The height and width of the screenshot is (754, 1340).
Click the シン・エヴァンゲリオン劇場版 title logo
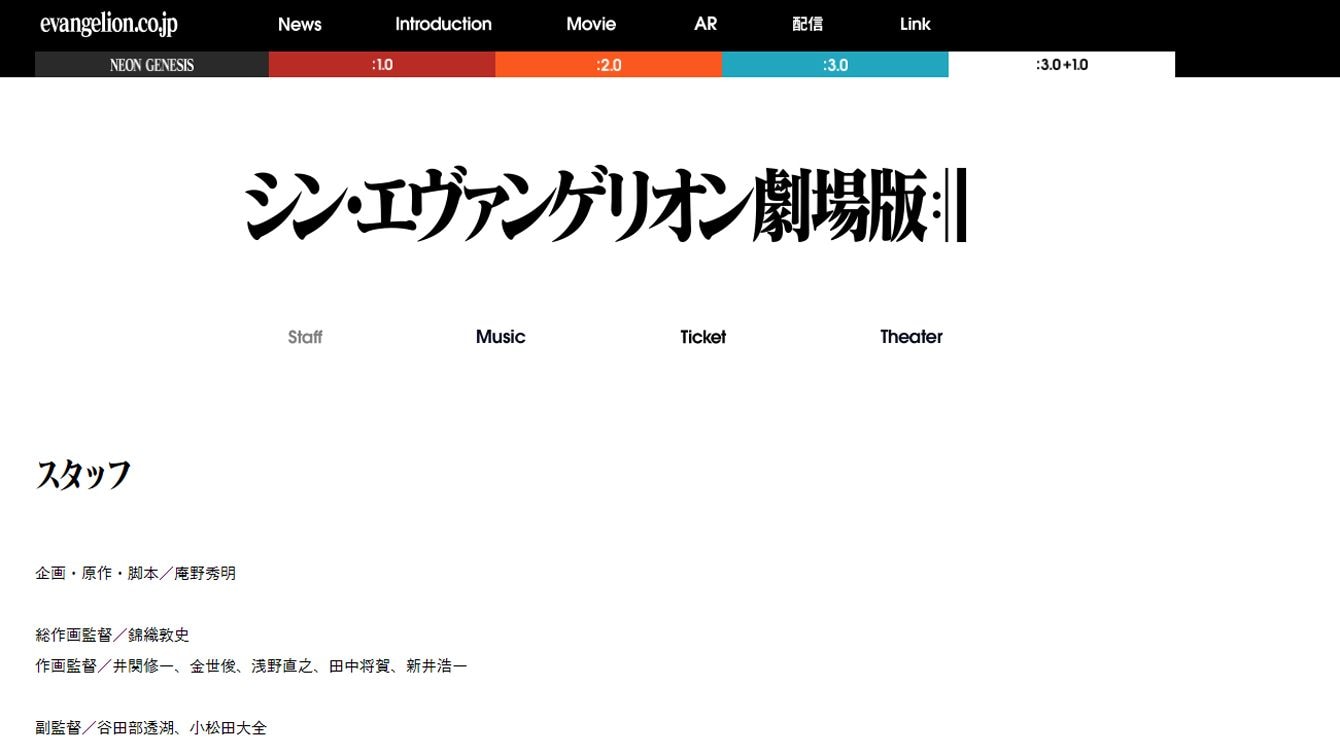click(x=605, y=206)
